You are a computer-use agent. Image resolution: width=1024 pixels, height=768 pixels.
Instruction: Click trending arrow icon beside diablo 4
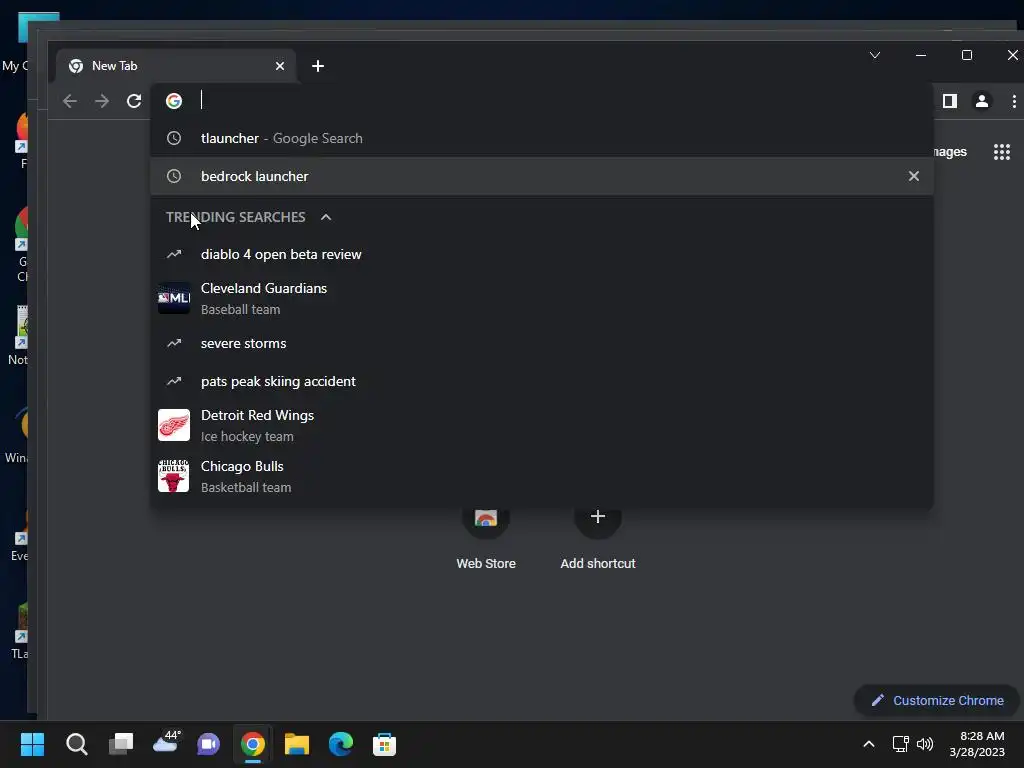click(x=174, y=254)
